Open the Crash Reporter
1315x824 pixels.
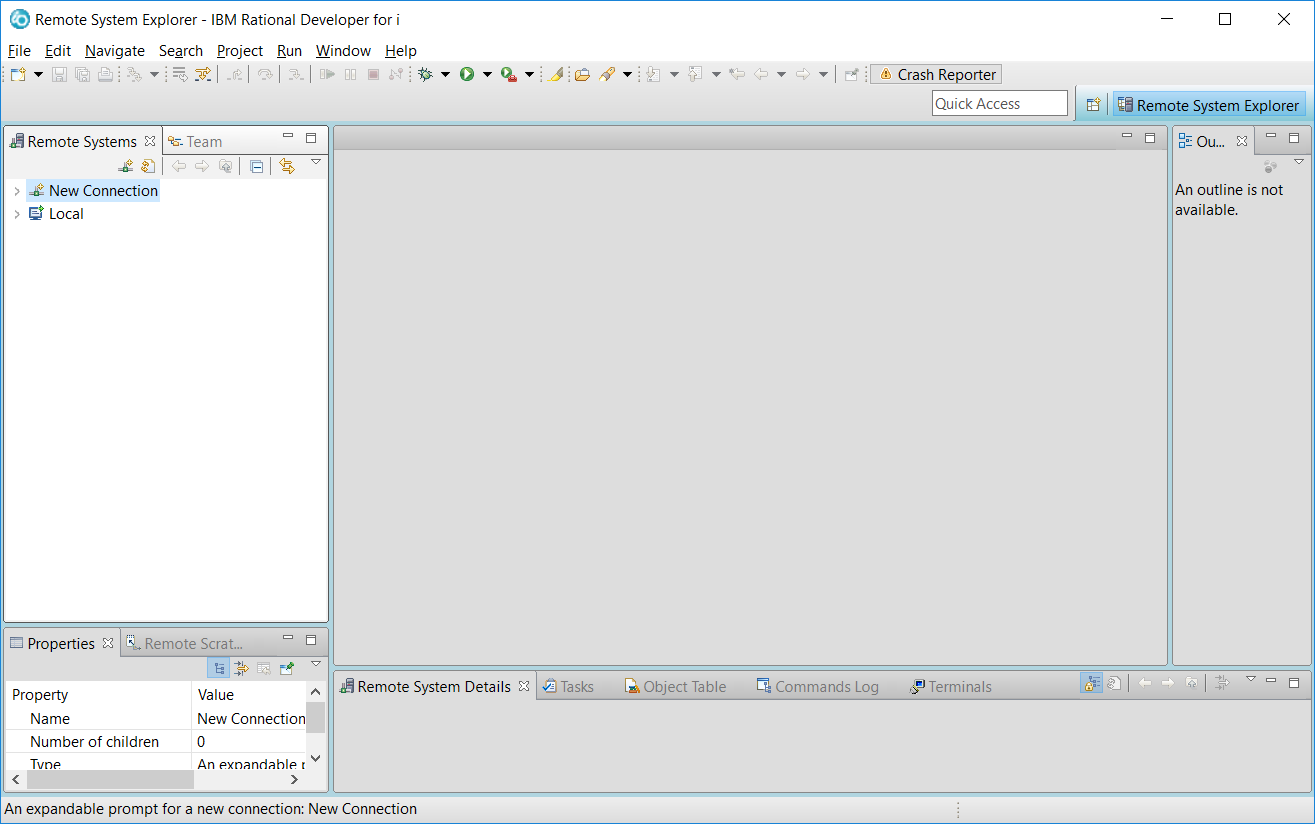click(935, 73)
